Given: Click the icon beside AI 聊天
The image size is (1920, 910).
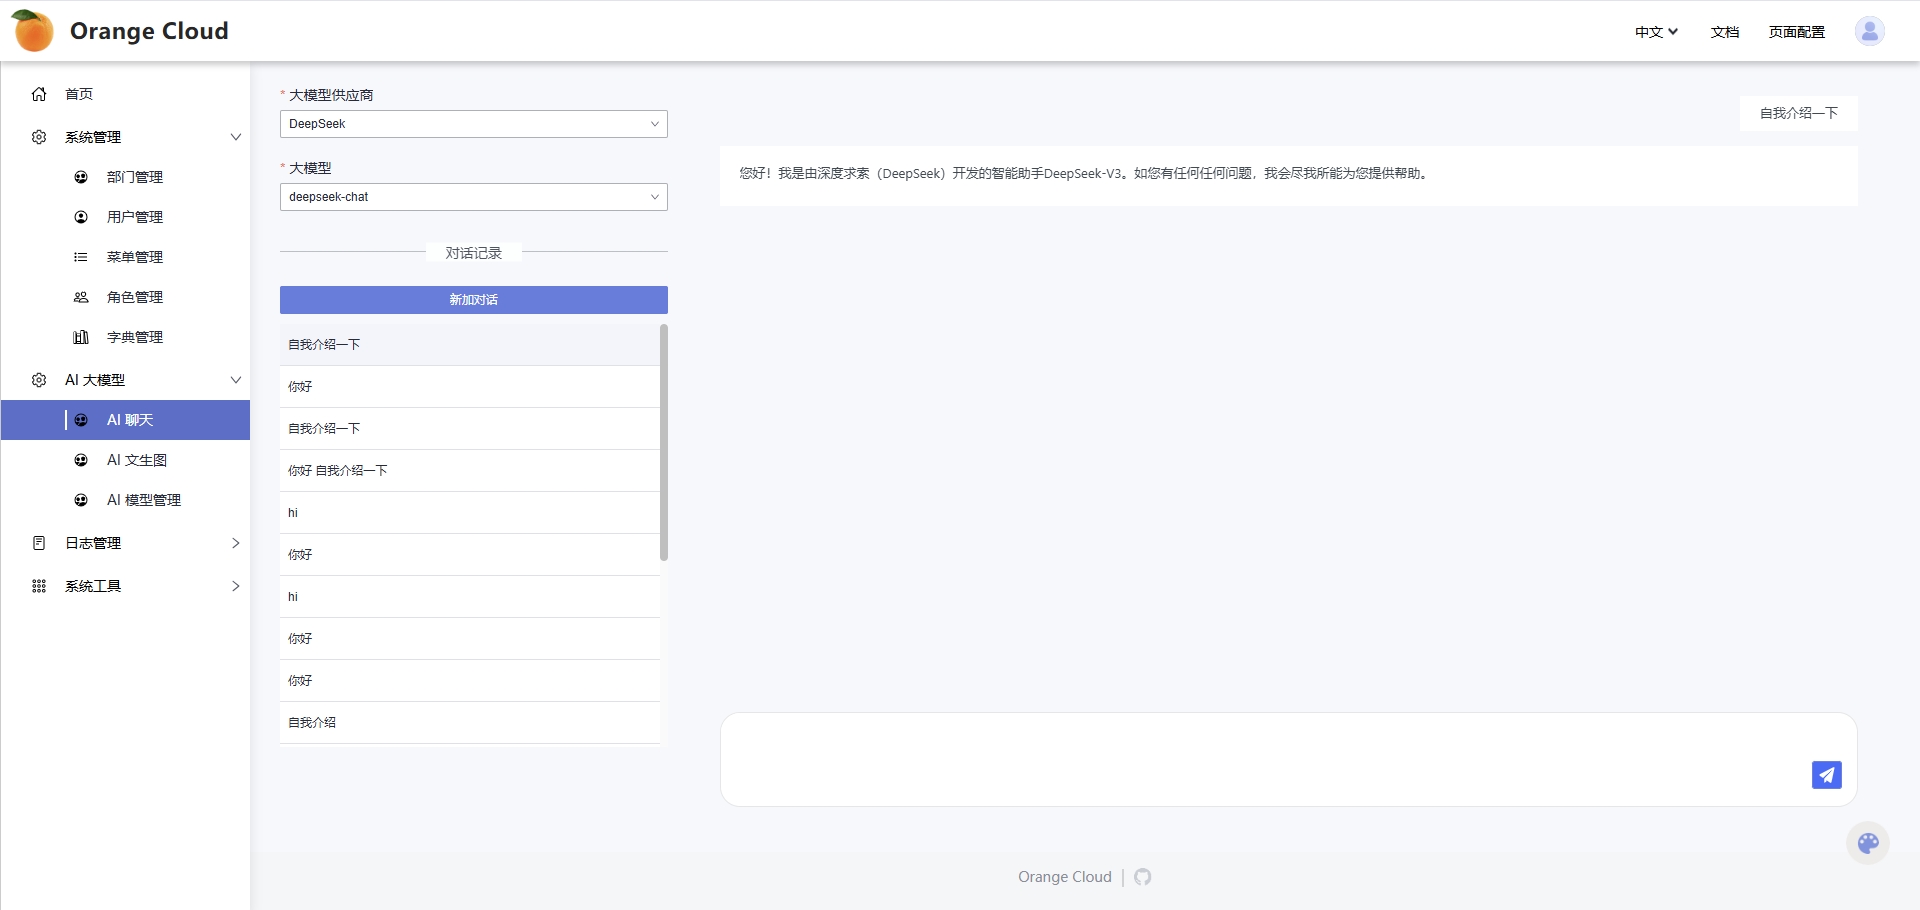Looking at the screenshot, I should point(81,420).
